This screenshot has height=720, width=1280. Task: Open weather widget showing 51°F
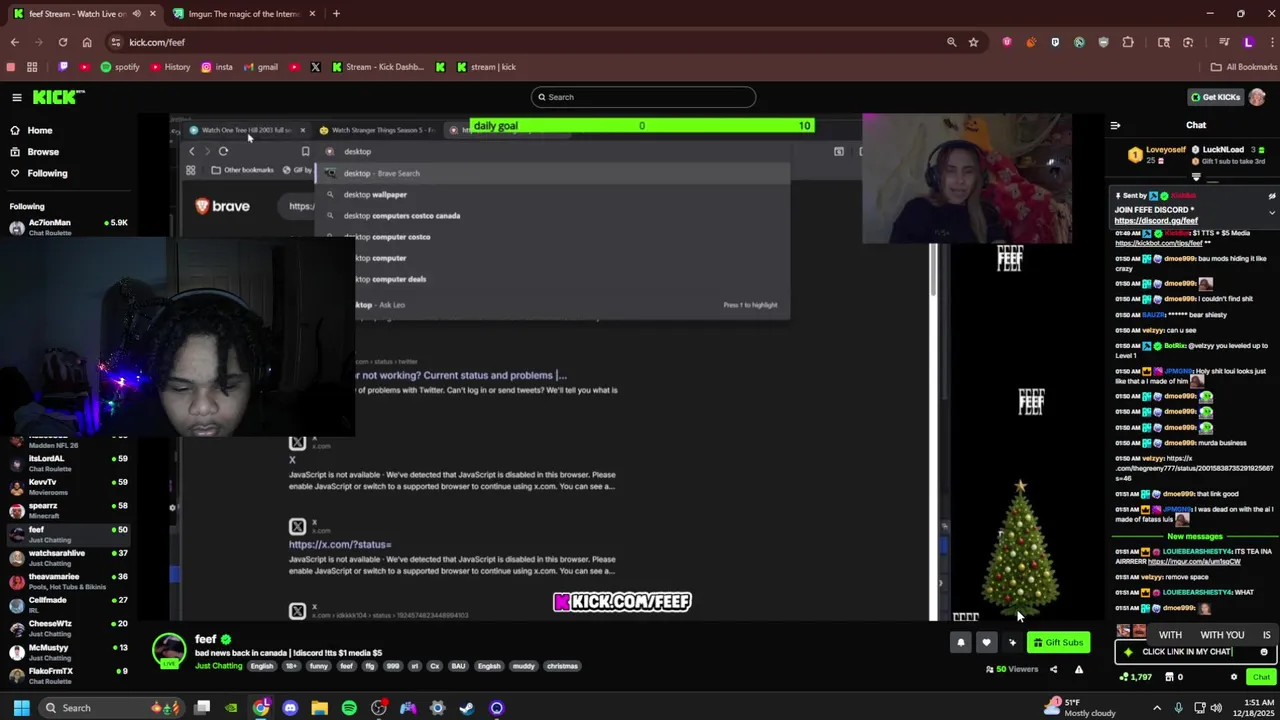tap(1078, 708)
